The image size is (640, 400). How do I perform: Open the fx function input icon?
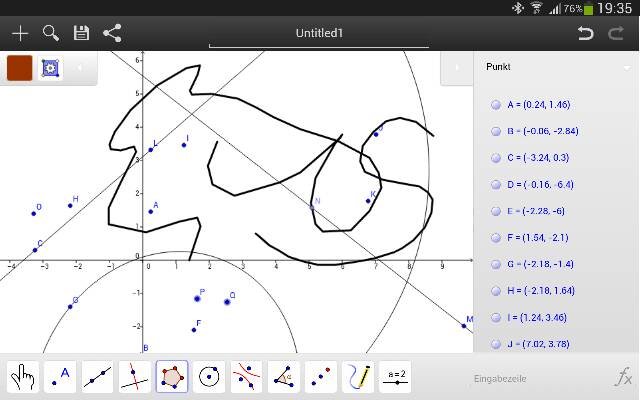tap(623, 377)
